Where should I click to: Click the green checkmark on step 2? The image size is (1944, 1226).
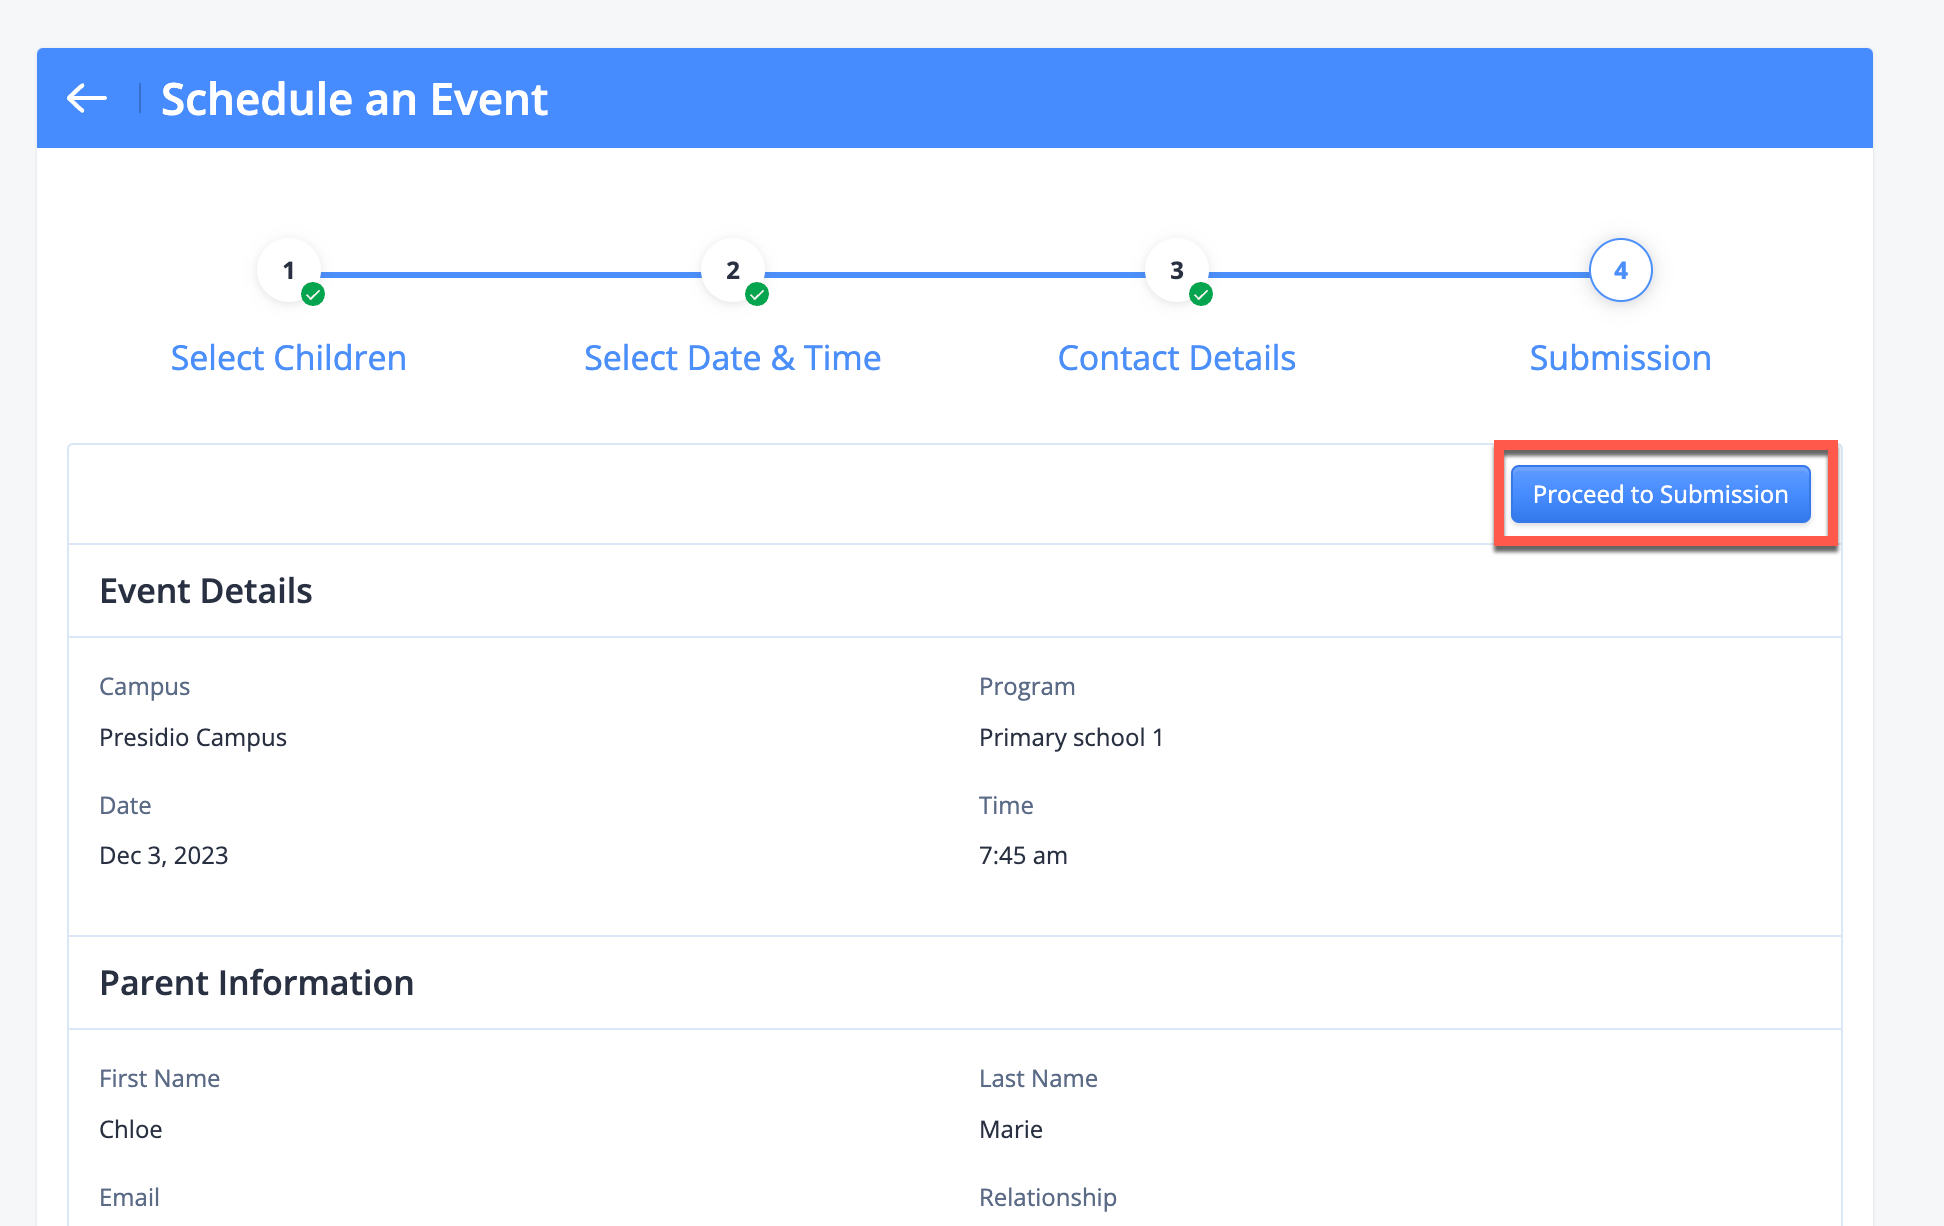758,294
